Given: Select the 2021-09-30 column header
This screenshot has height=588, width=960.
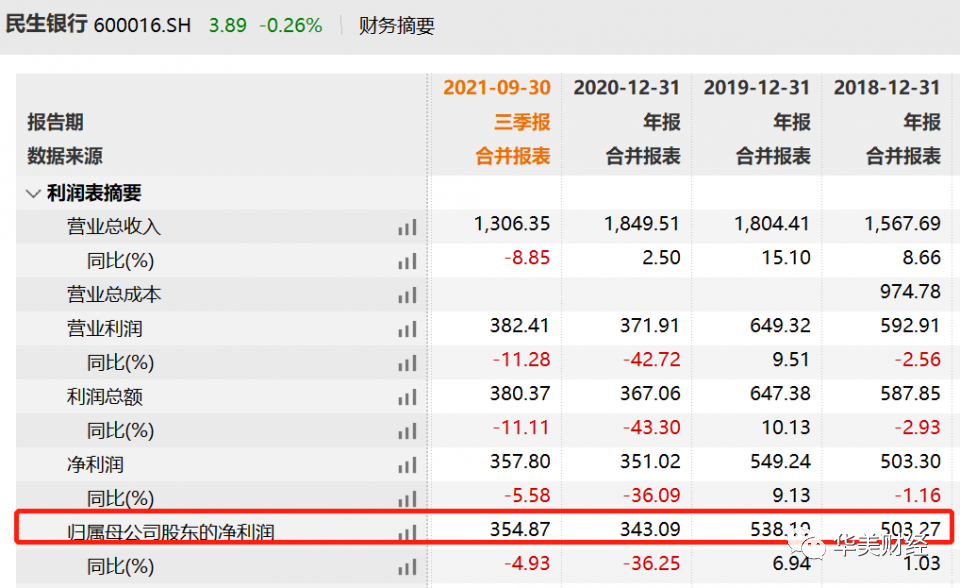Looking at the screenshot, I should click(x=497, y=88).
